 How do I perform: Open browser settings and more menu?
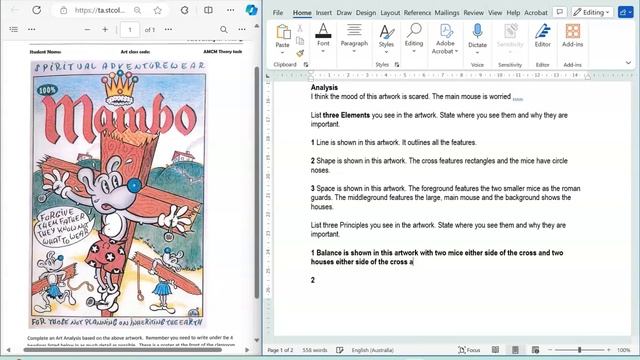[231, 10]
